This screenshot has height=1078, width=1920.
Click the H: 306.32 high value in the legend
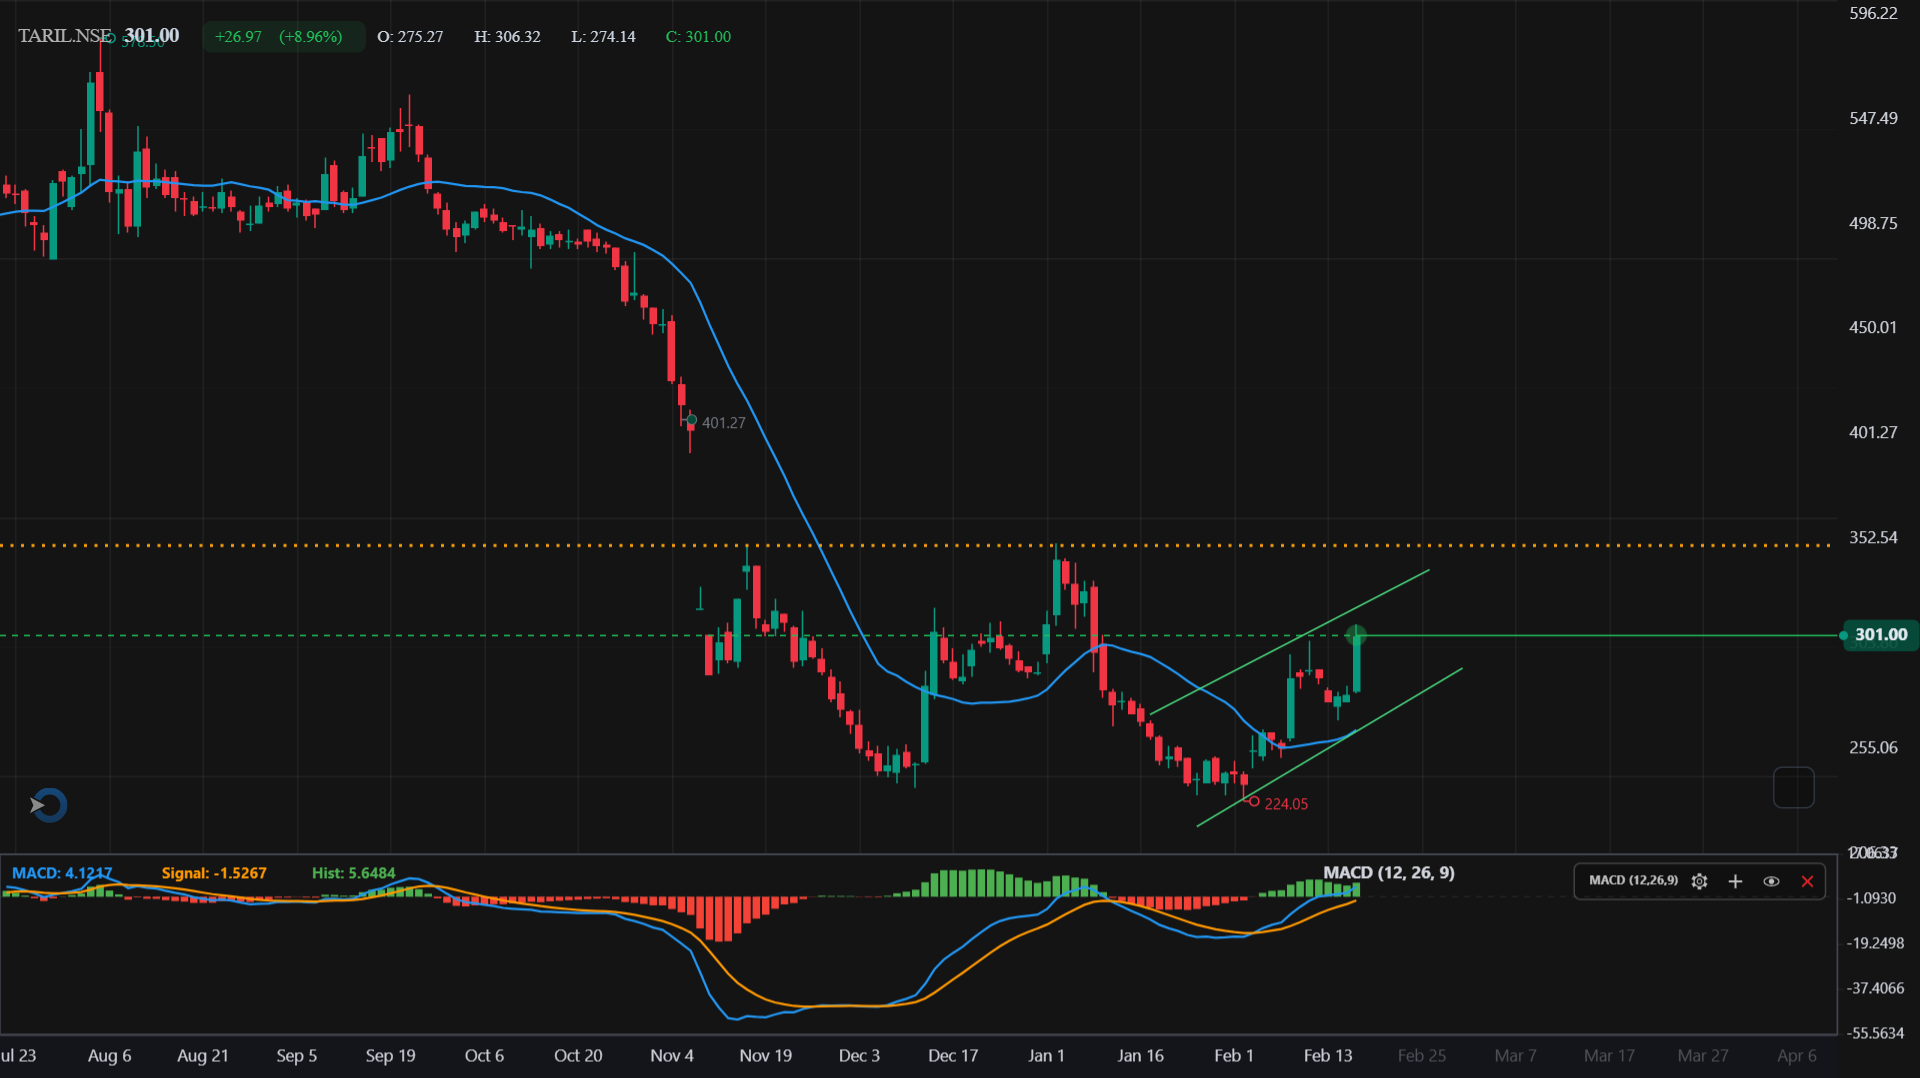pos(507,36)
